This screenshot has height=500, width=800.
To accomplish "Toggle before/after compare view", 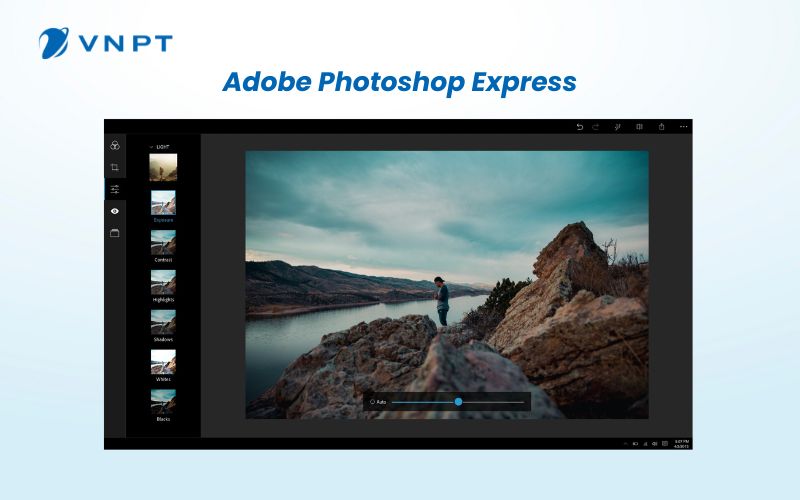I will (639, 127).
